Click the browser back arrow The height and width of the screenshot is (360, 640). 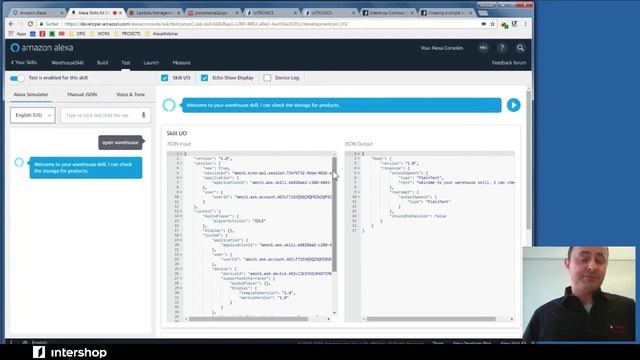tap(11, 24)
